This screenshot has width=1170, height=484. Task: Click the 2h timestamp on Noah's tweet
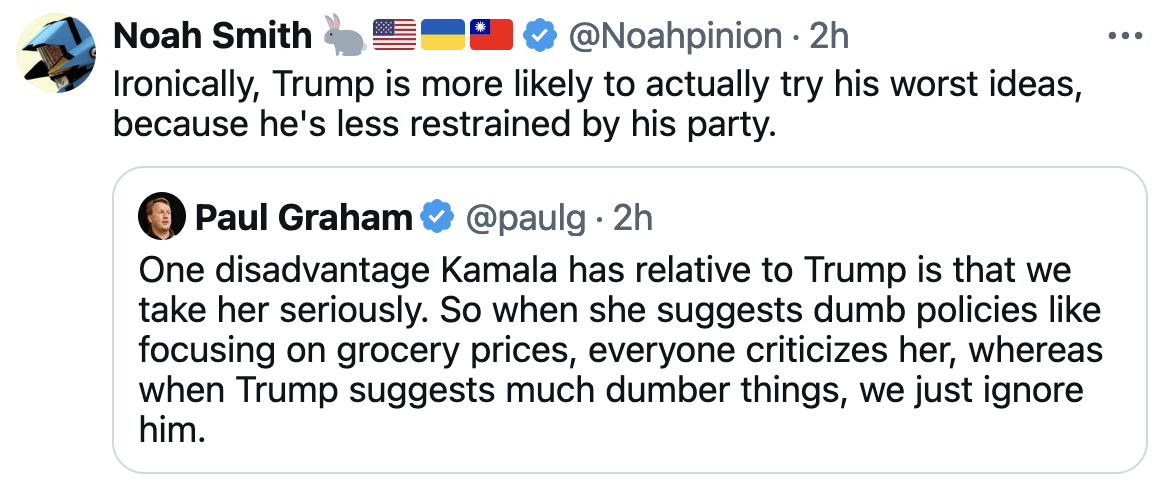coord(830,36)
